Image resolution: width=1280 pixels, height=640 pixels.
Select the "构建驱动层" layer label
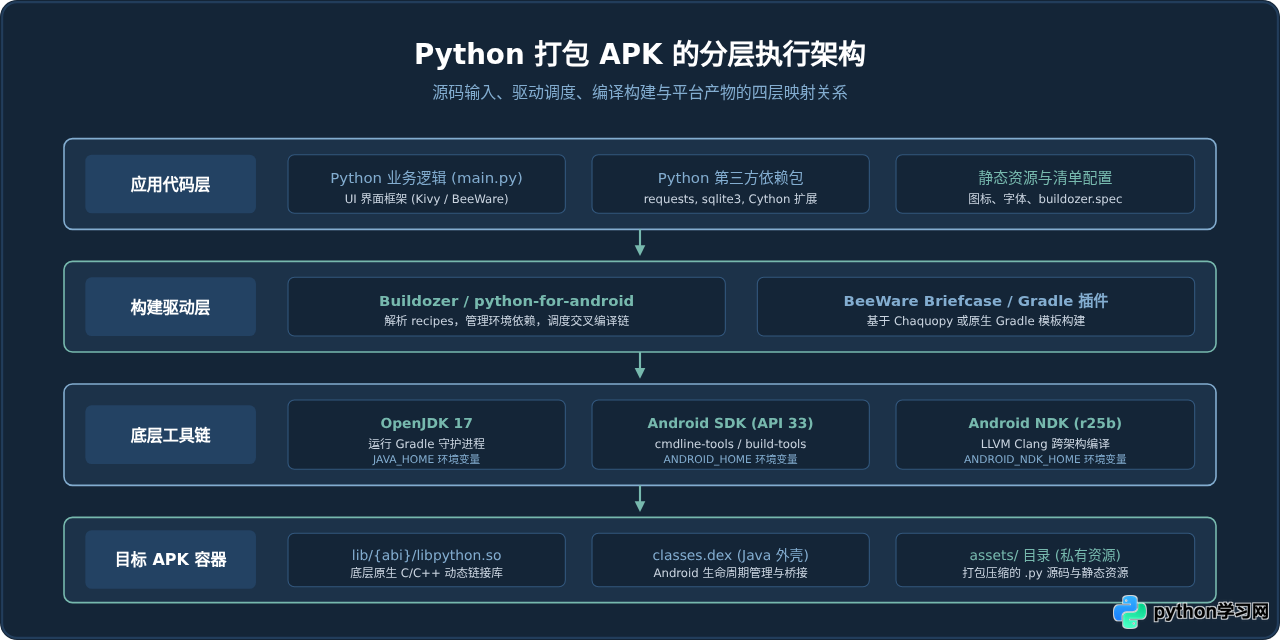point(170,307)
